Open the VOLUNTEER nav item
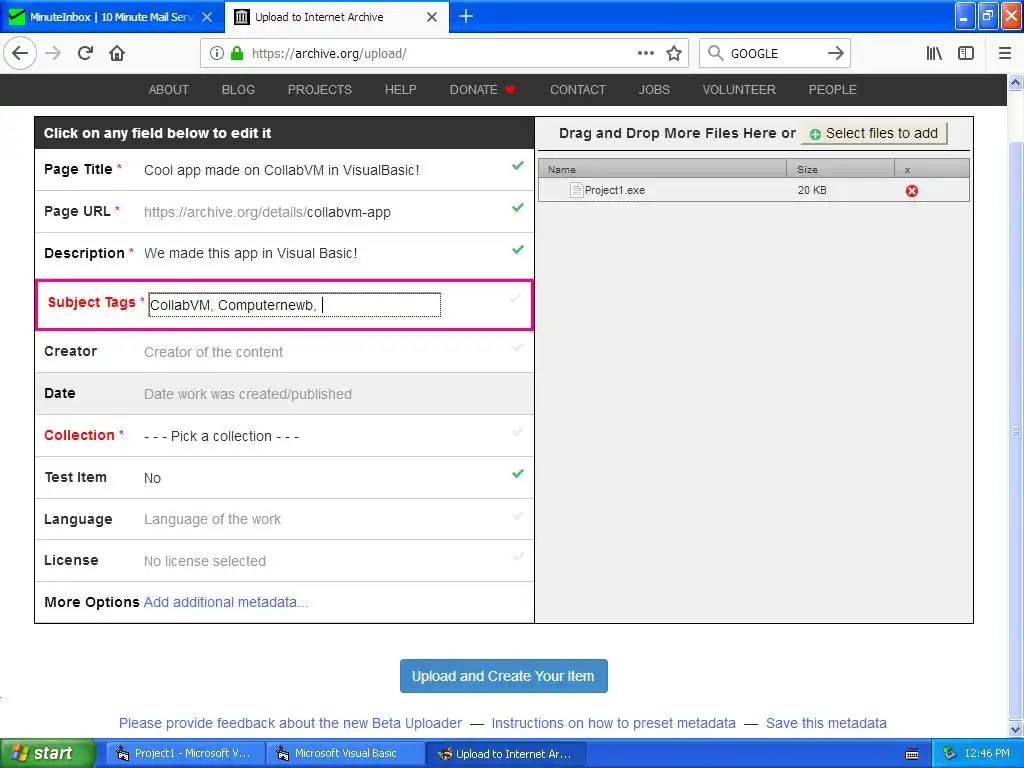The width and height of the screenshot is (1024, 768). (739, 90)
